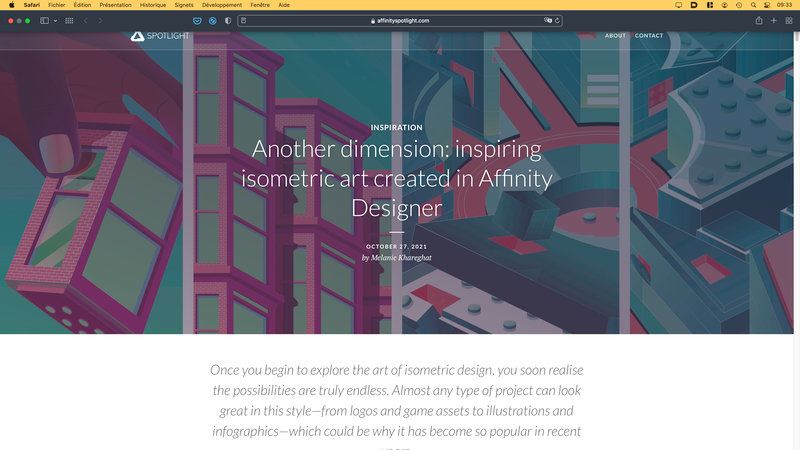Viewport: 800px width, 450px height.
Task: Open the privacy report shield icon
Action: tap(228, 21)
